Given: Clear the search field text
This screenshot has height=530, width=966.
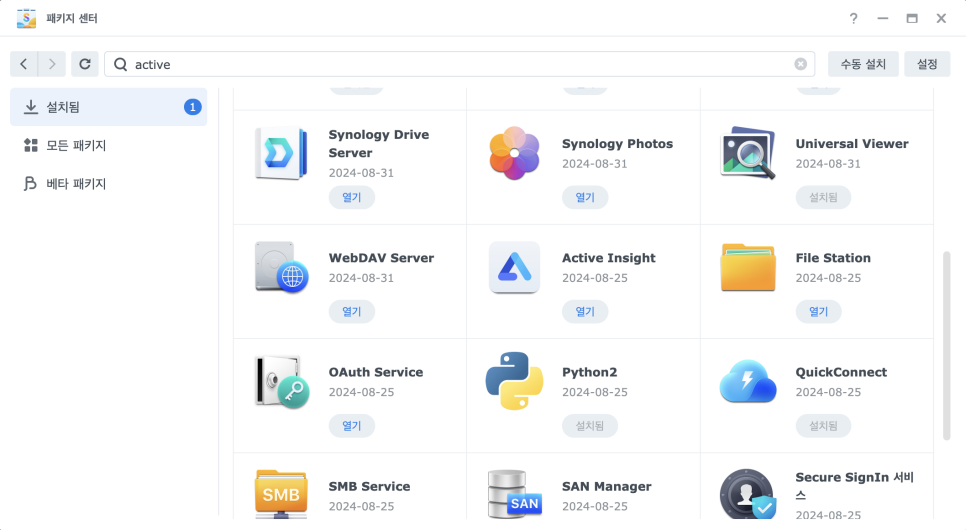Looking at the screenshot, I should click(x=800, y=64).
